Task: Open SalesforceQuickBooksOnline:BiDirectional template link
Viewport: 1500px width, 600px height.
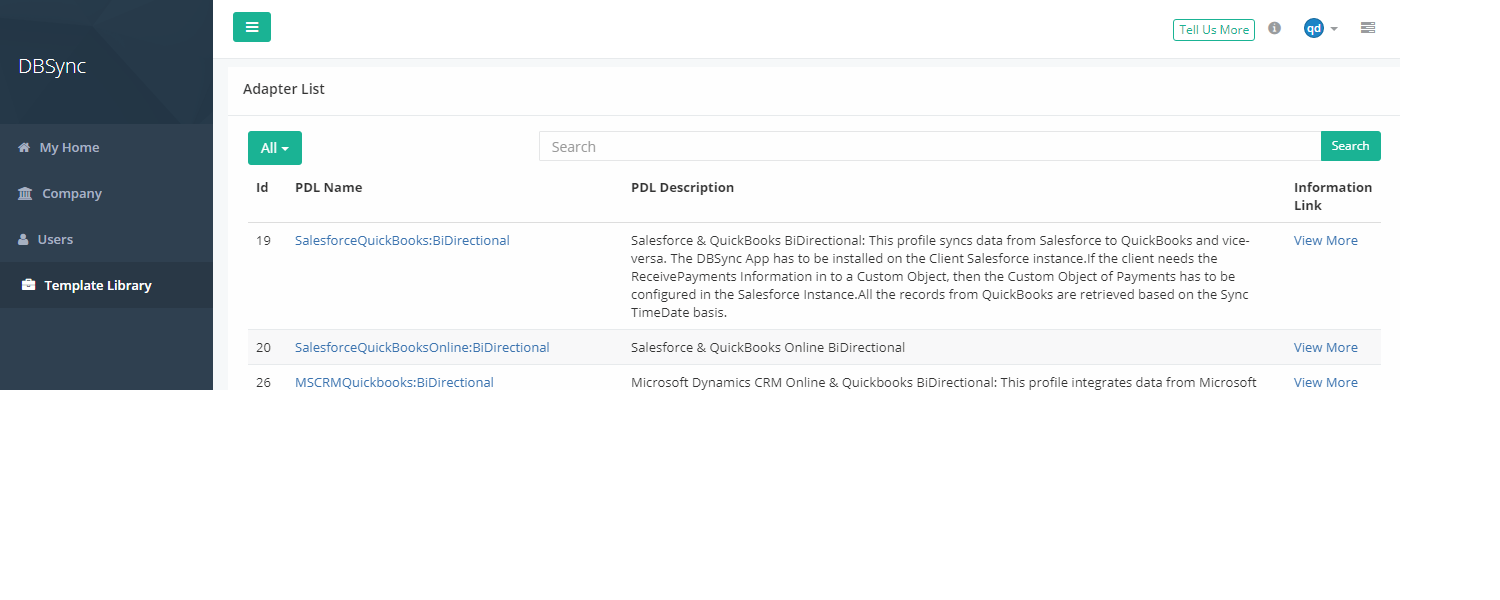Action: (x=422, y=348)
